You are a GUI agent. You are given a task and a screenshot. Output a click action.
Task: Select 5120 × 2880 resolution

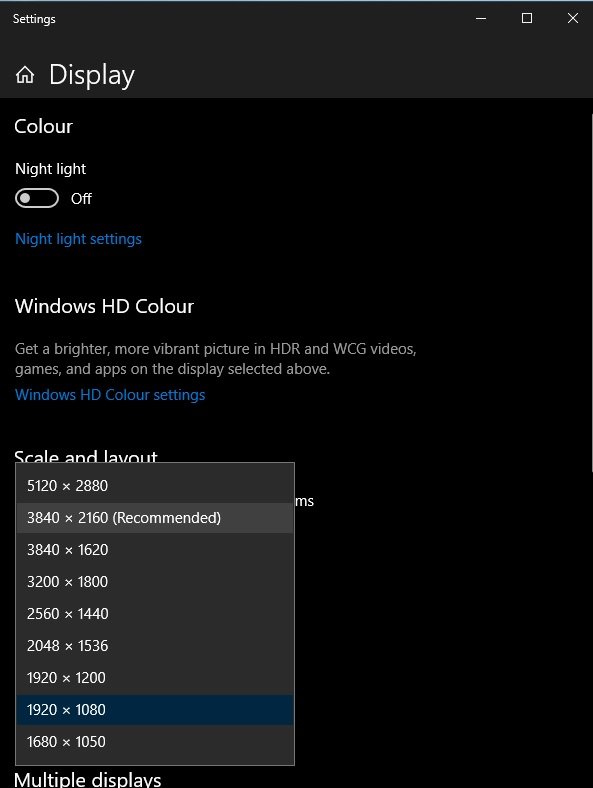[155, 486]
